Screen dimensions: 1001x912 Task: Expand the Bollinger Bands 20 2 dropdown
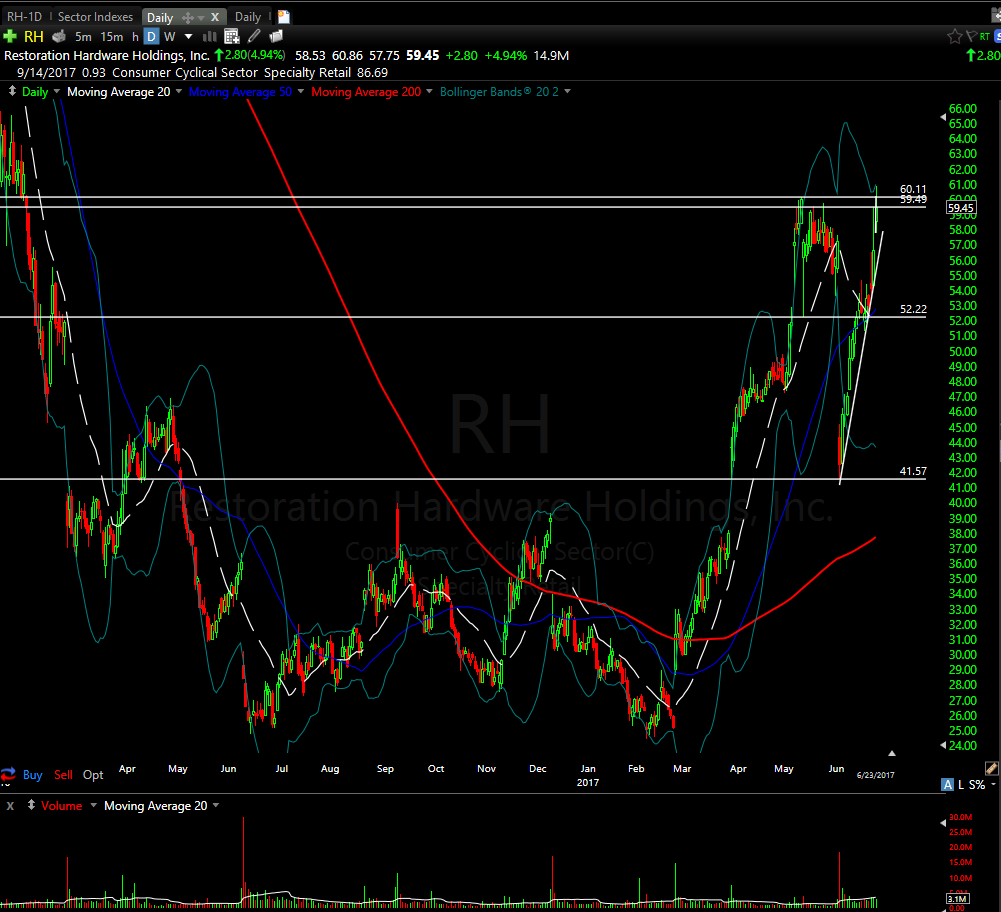coord(567,92)
